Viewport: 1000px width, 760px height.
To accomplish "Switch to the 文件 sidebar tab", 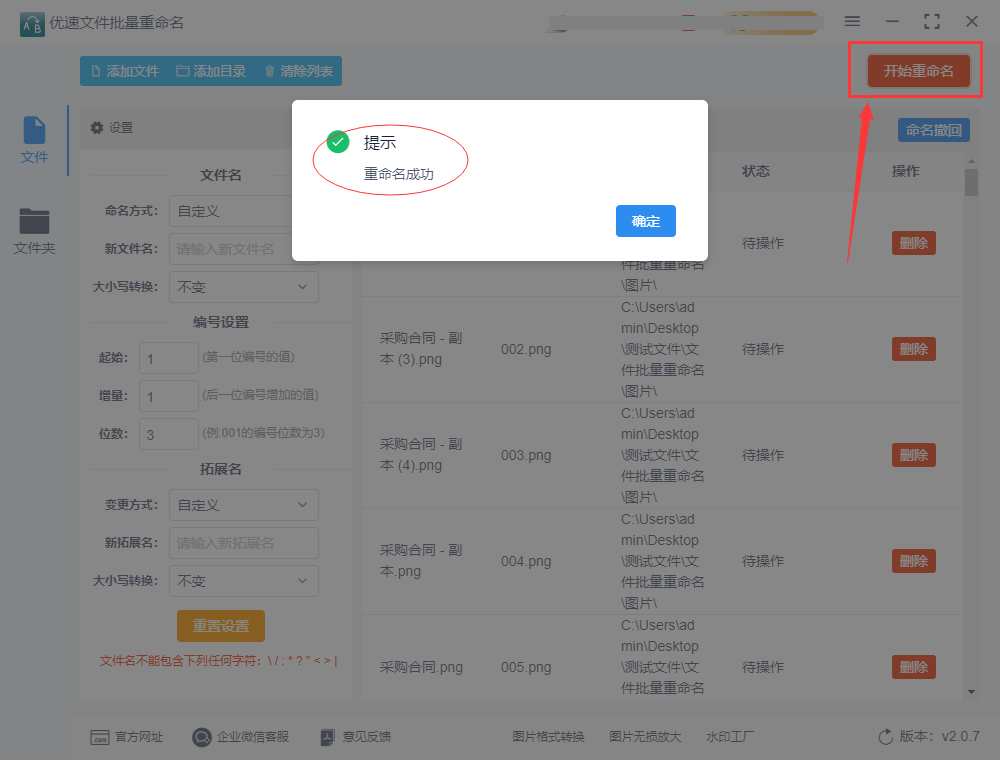I will 34,140.
